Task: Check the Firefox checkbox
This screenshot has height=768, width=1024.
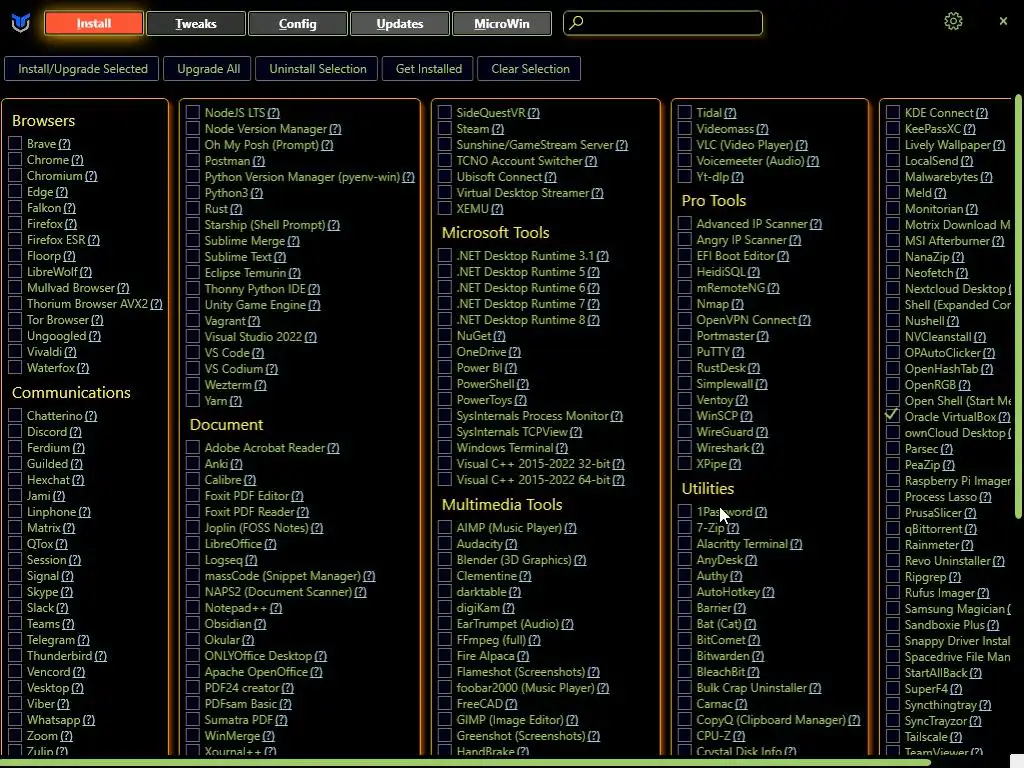Action: pyautogui.click(x=15, y=224)
